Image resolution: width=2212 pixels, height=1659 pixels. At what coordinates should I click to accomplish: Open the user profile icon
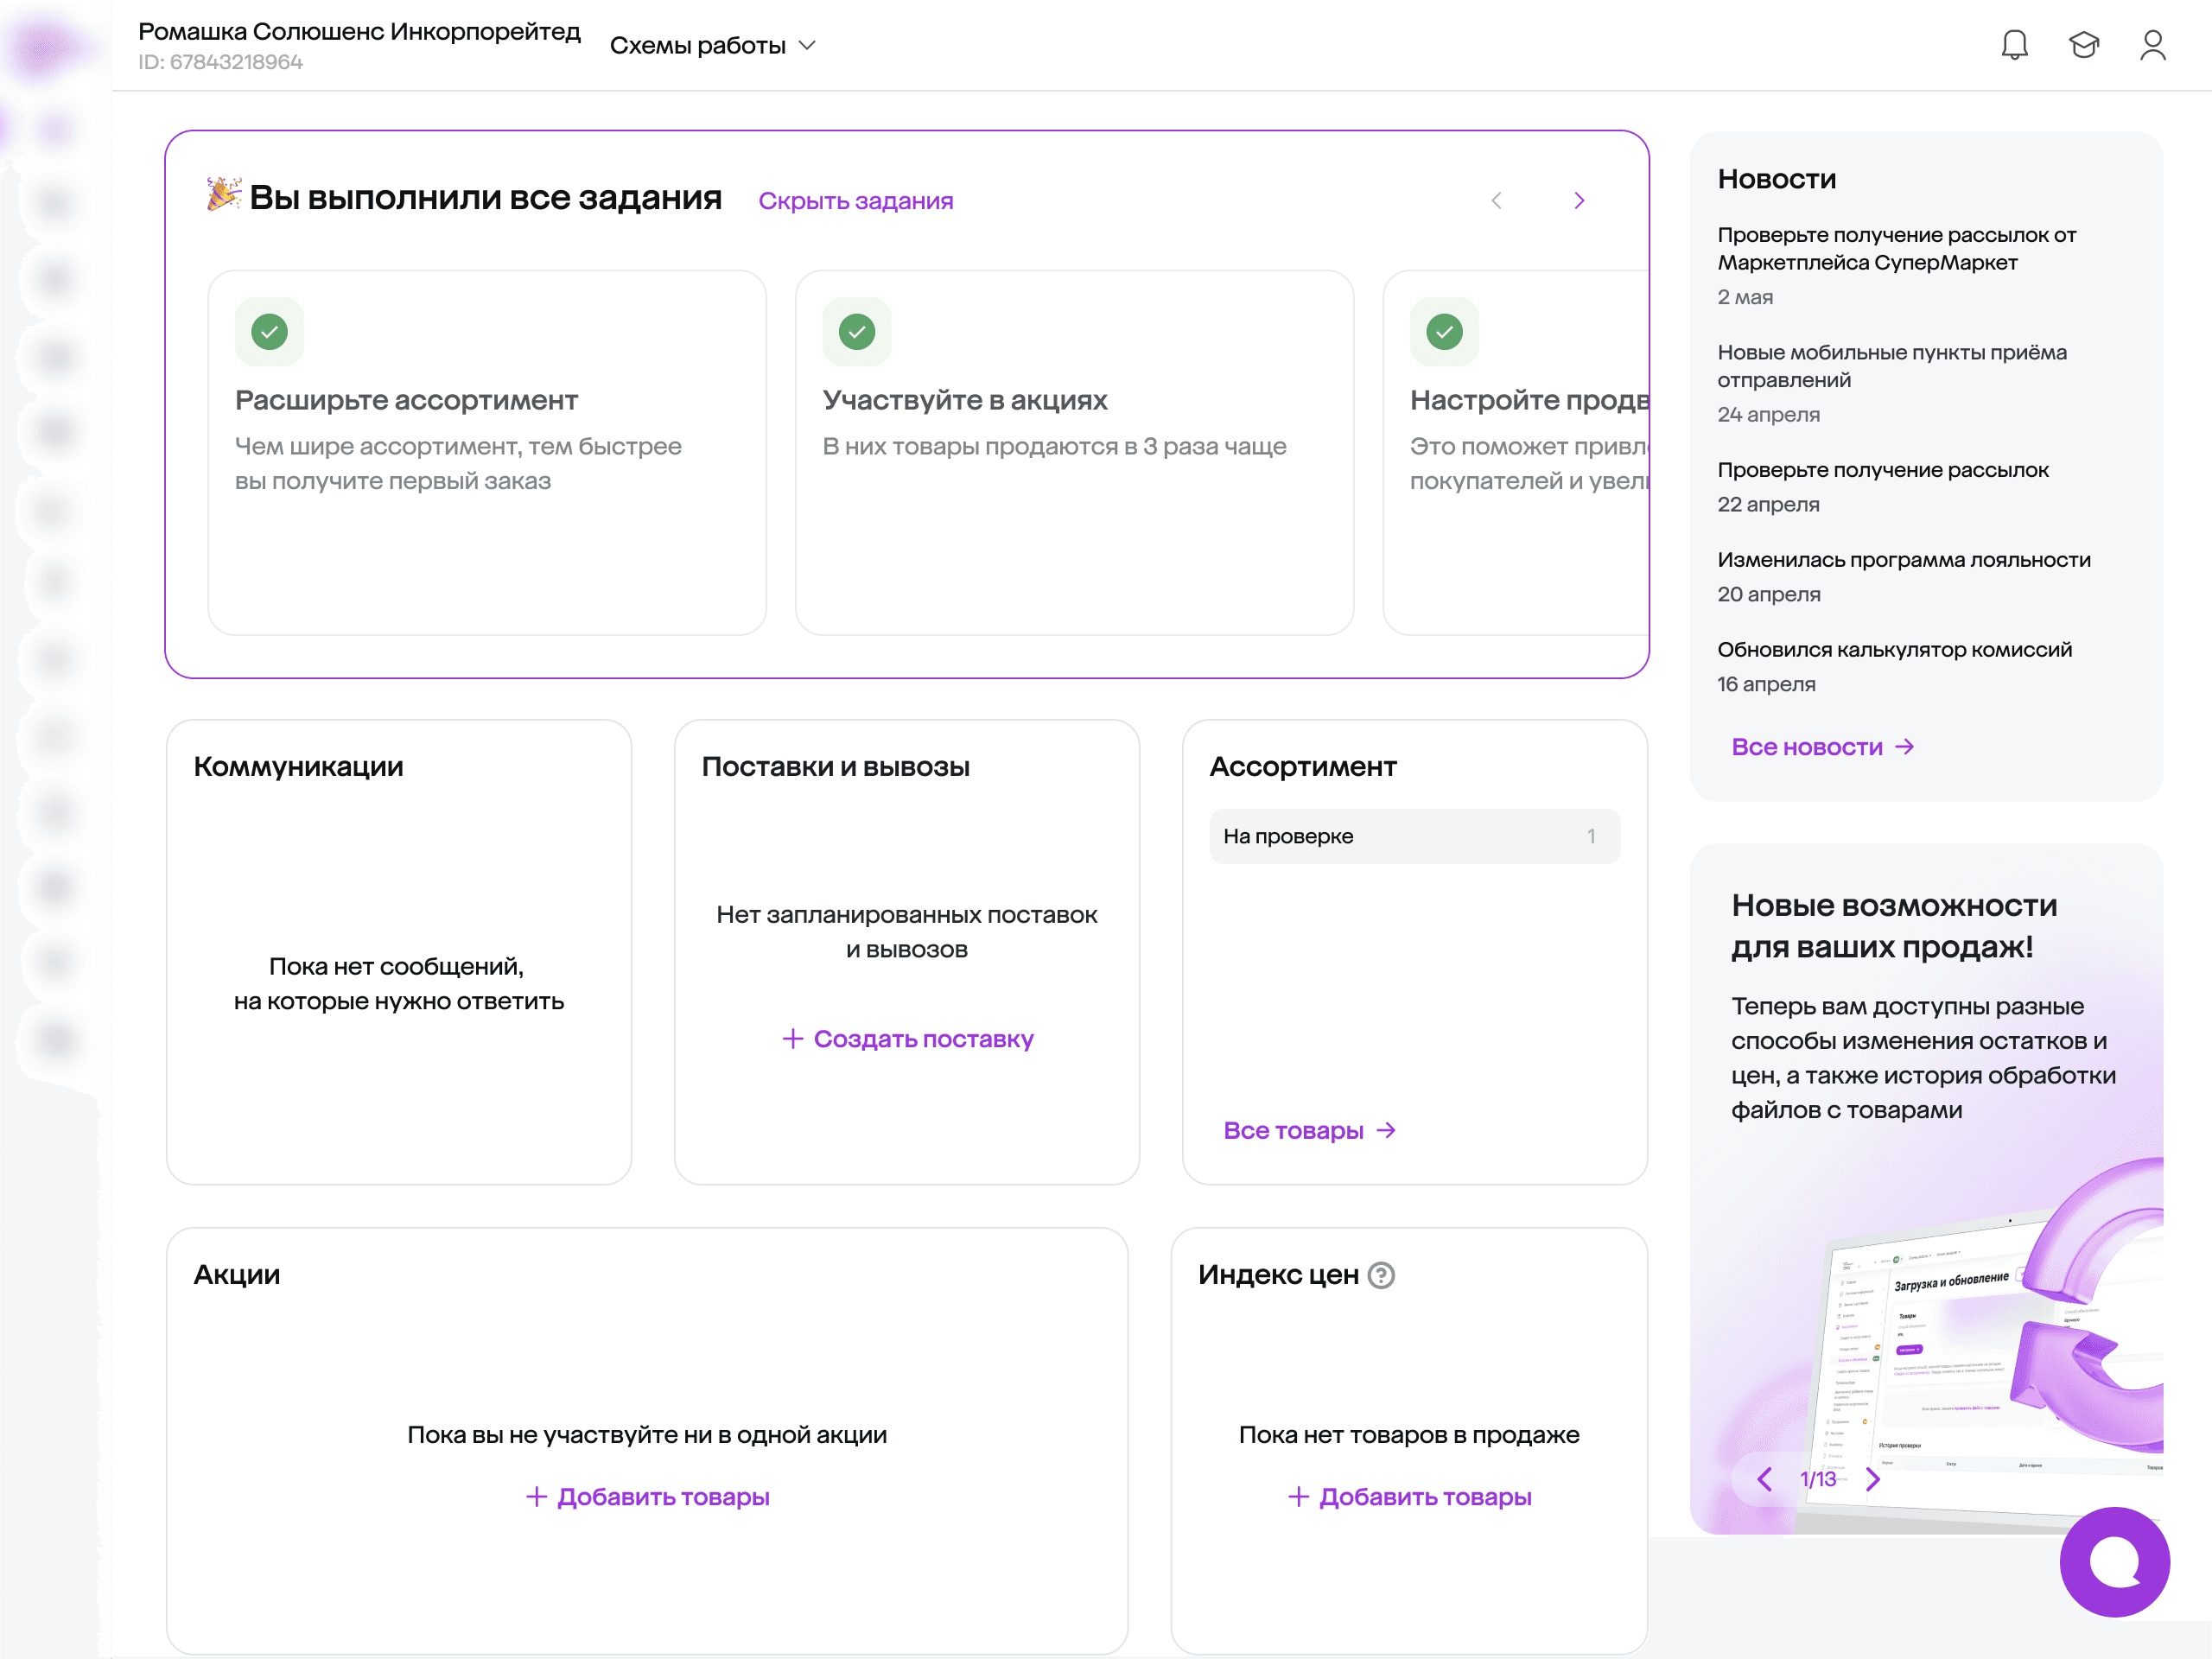click(2152, 45)
